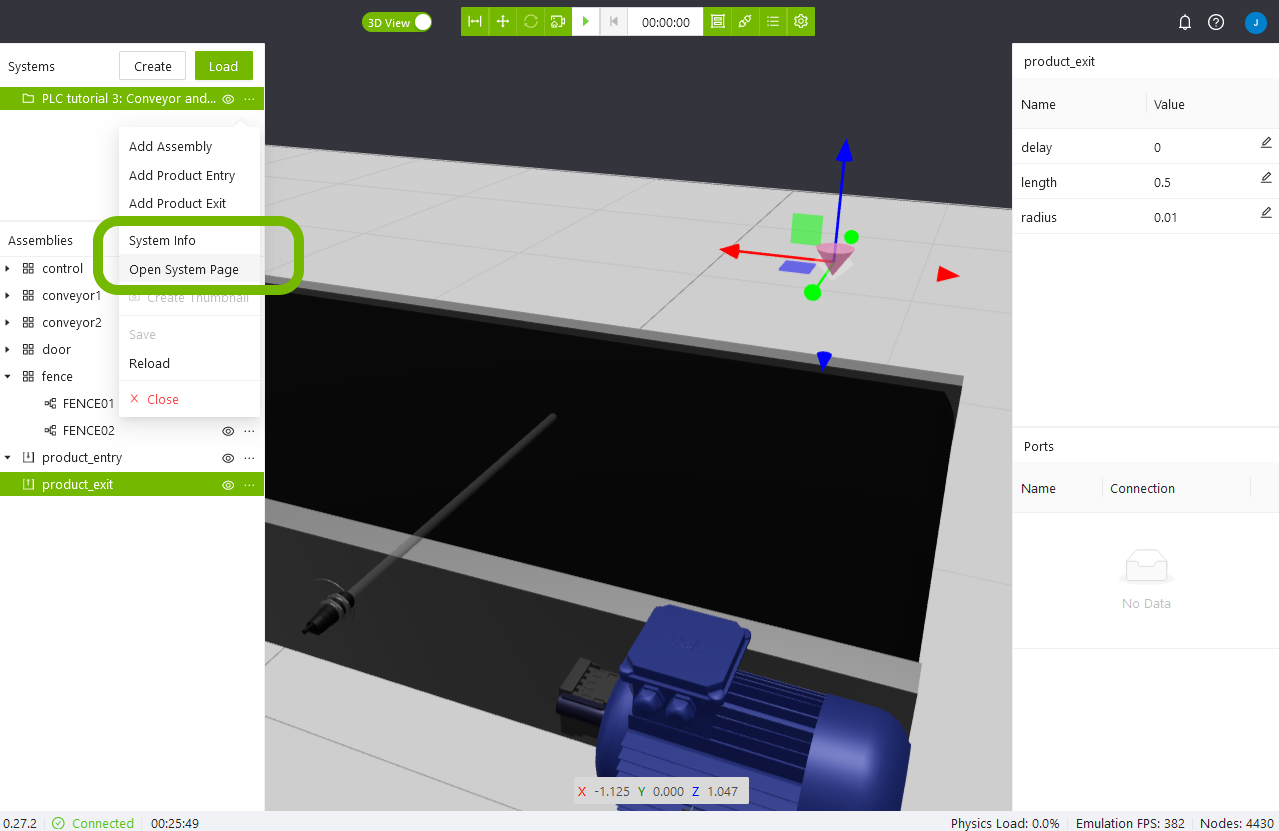This screenshot has height=831, width=1279.
Task: Expand the door assembly node
Action: point(8,350)
